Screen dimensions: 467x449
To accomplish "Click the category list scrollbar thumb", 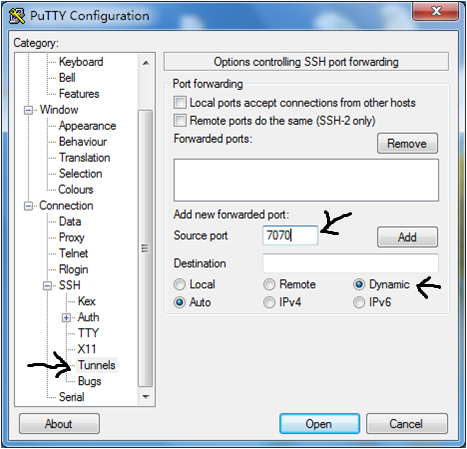I will click(x=145, y=248).
